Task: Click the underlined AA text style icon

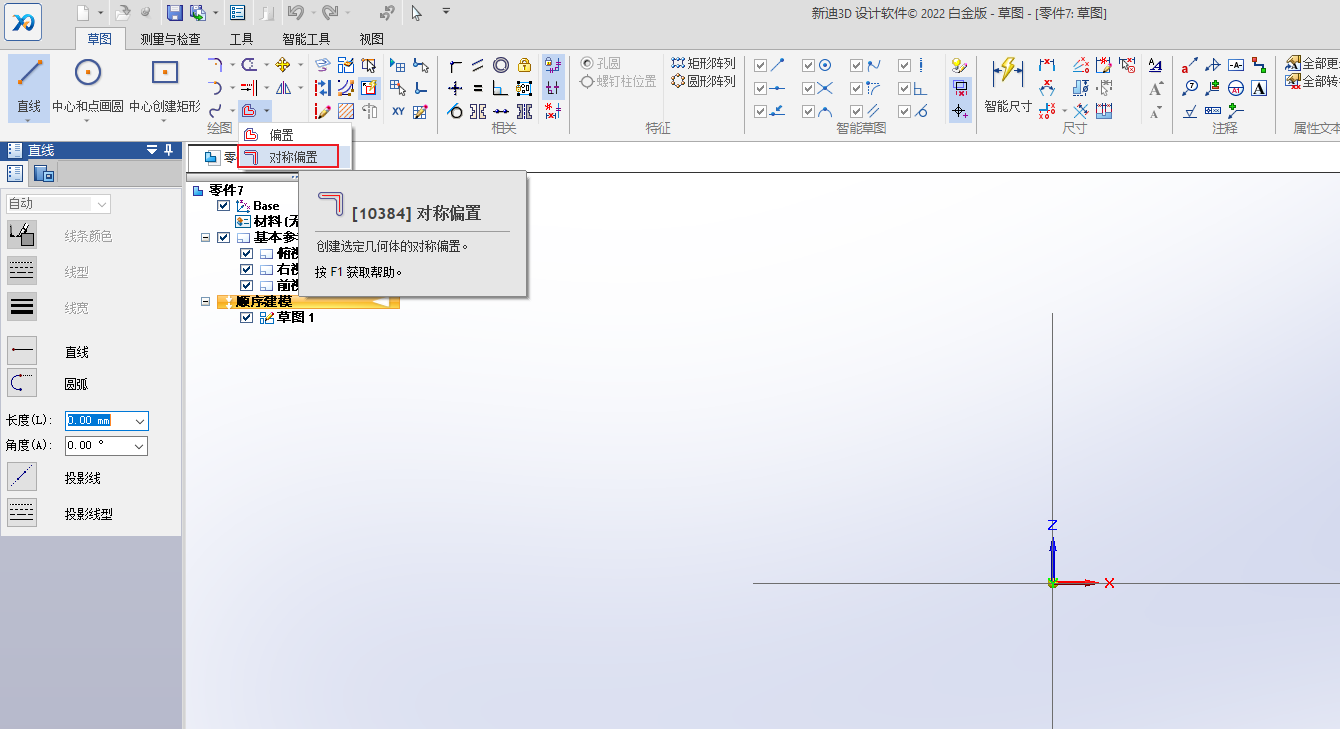Action: pos(1155,65)
